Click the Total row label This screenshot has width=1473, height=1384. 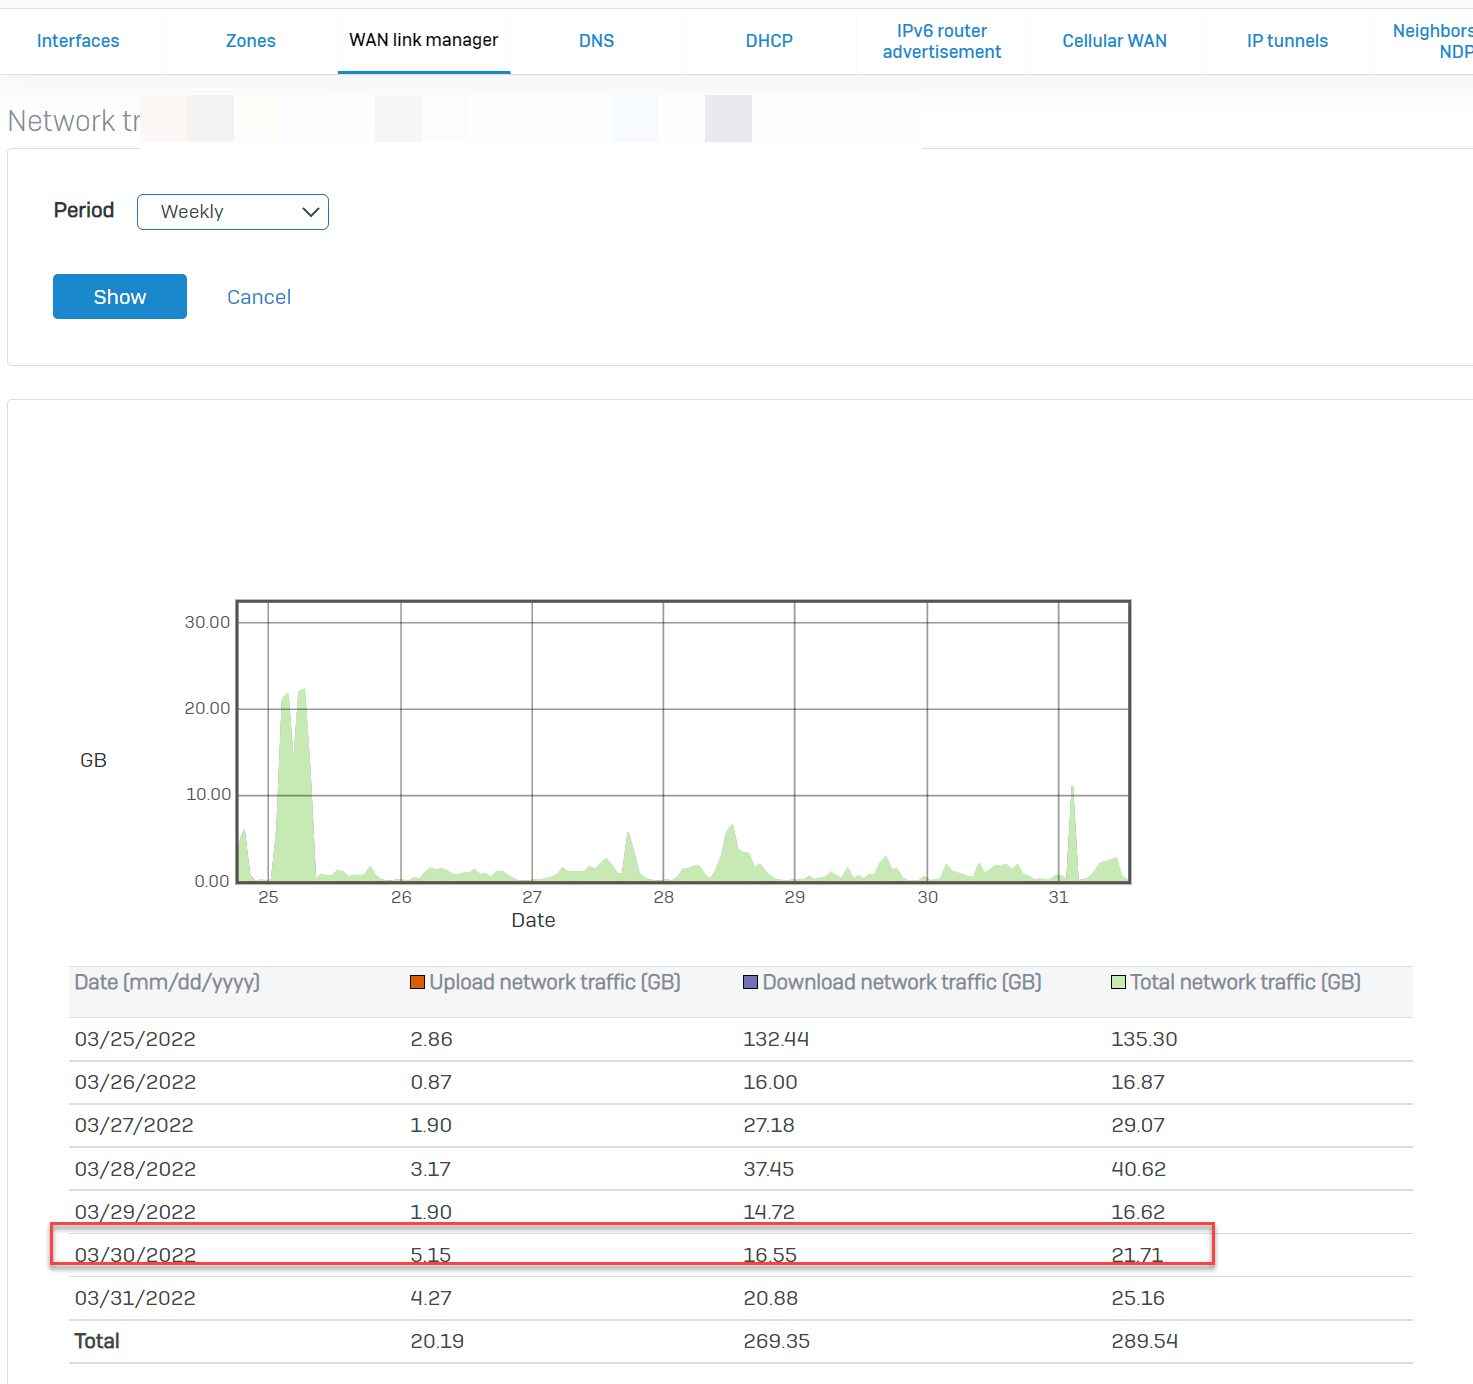tap(97, 1341)
